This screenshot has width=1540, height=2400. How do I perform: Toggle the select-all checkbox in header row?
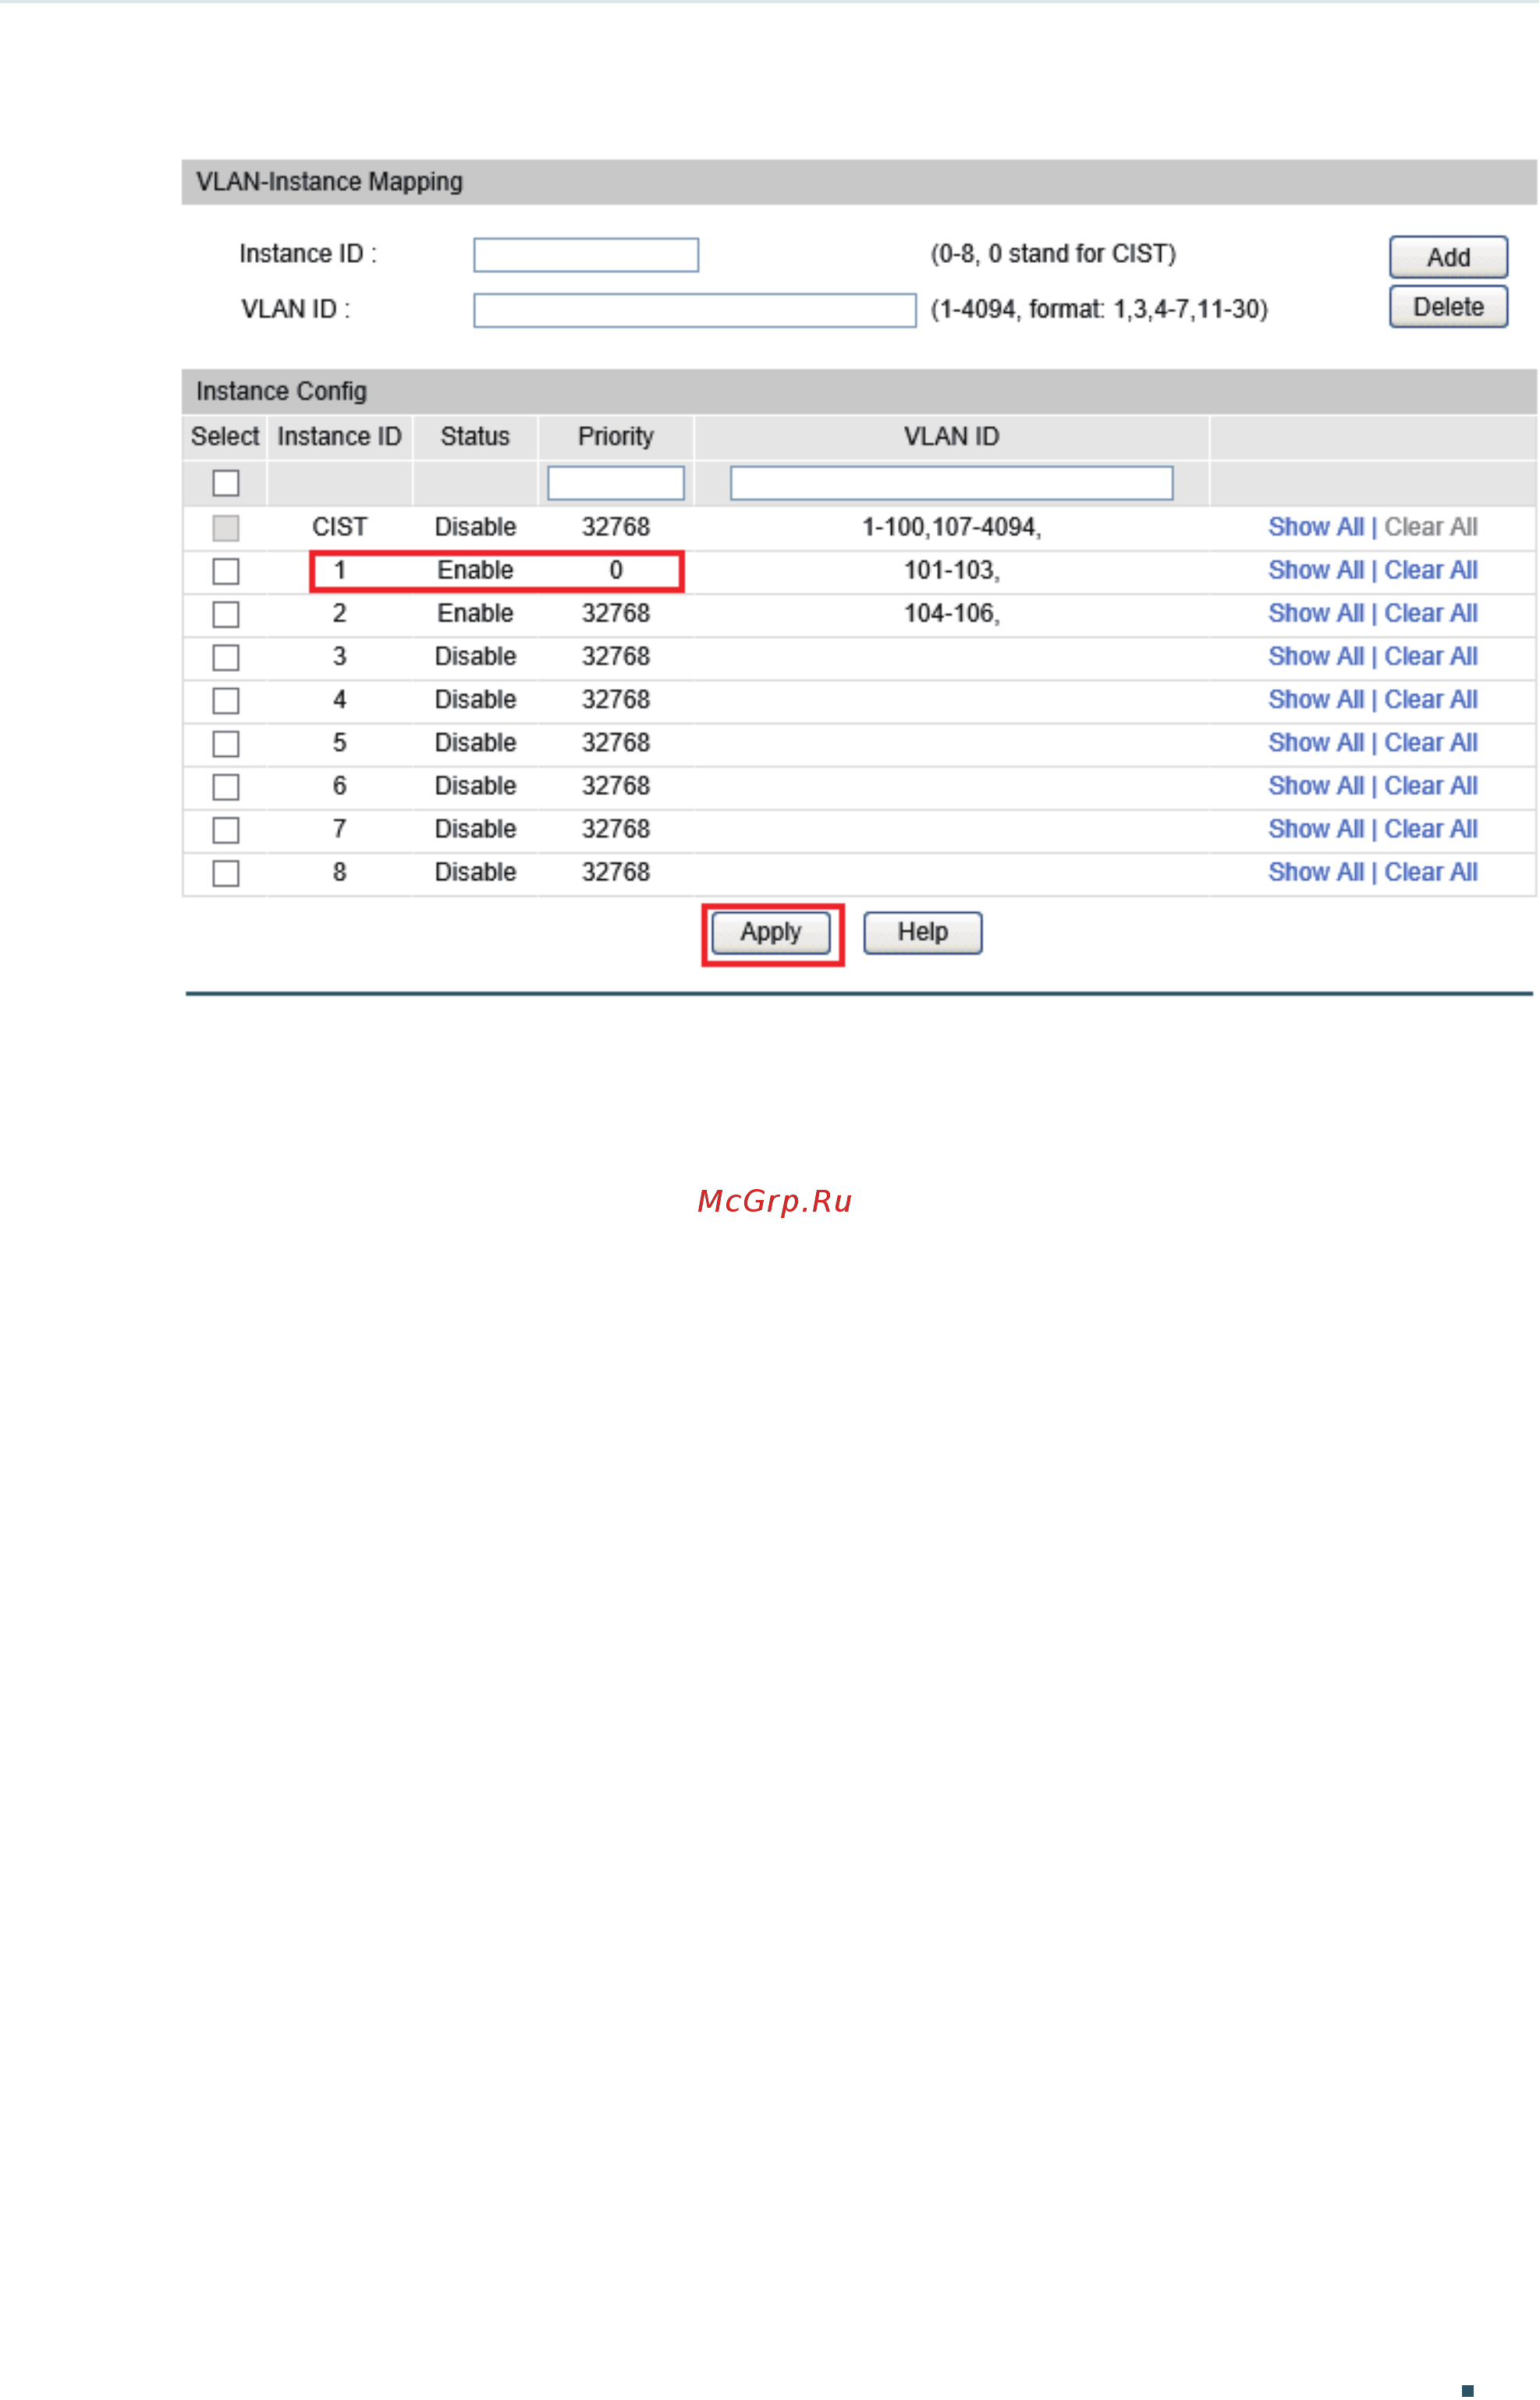226,483
